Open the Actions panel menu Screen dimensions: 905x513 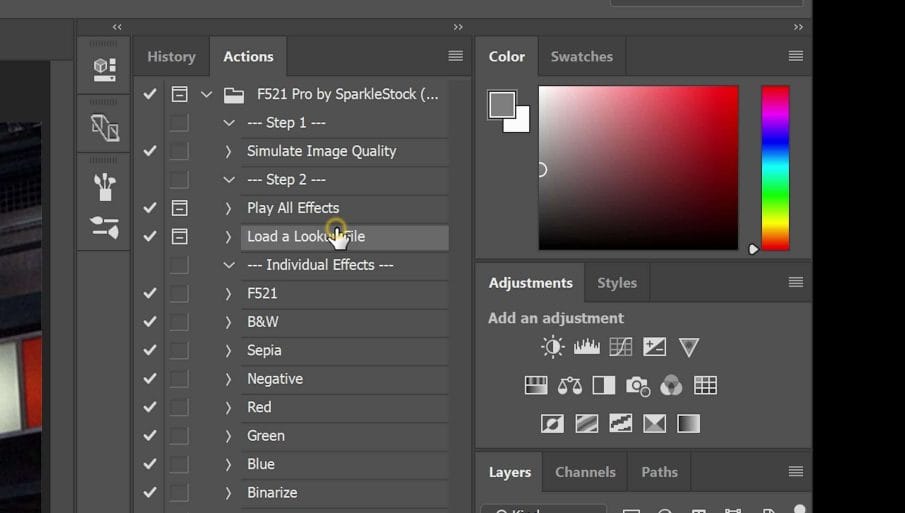pyautogui.click(x=455, y=56)
